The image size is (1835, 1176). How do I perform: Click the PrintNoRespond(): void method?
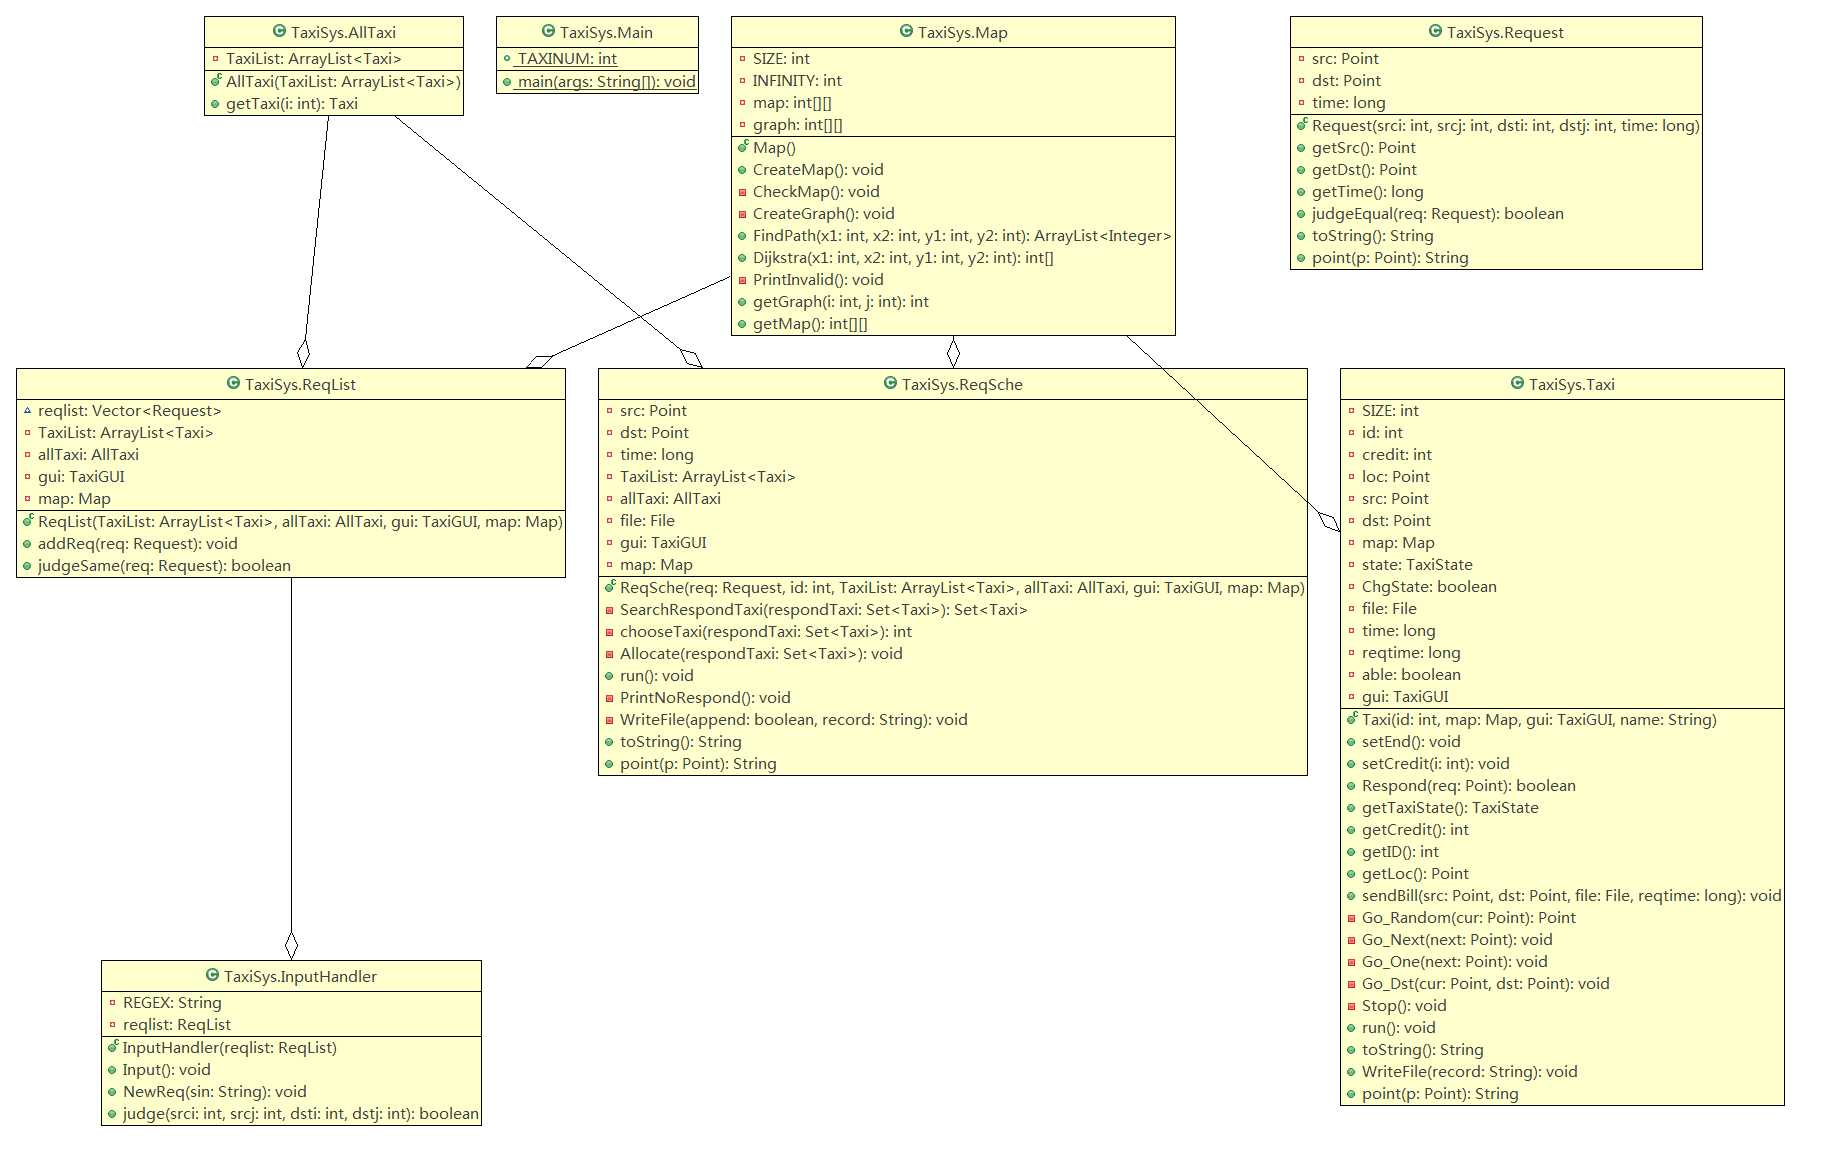coord(705,698)
